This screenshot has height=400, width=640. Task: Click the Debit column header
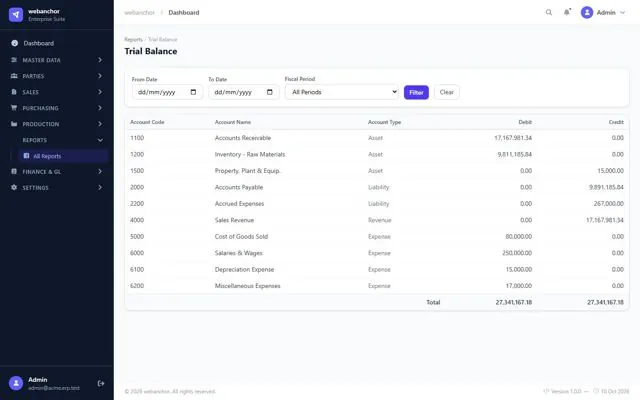click(x=525, y=122)
